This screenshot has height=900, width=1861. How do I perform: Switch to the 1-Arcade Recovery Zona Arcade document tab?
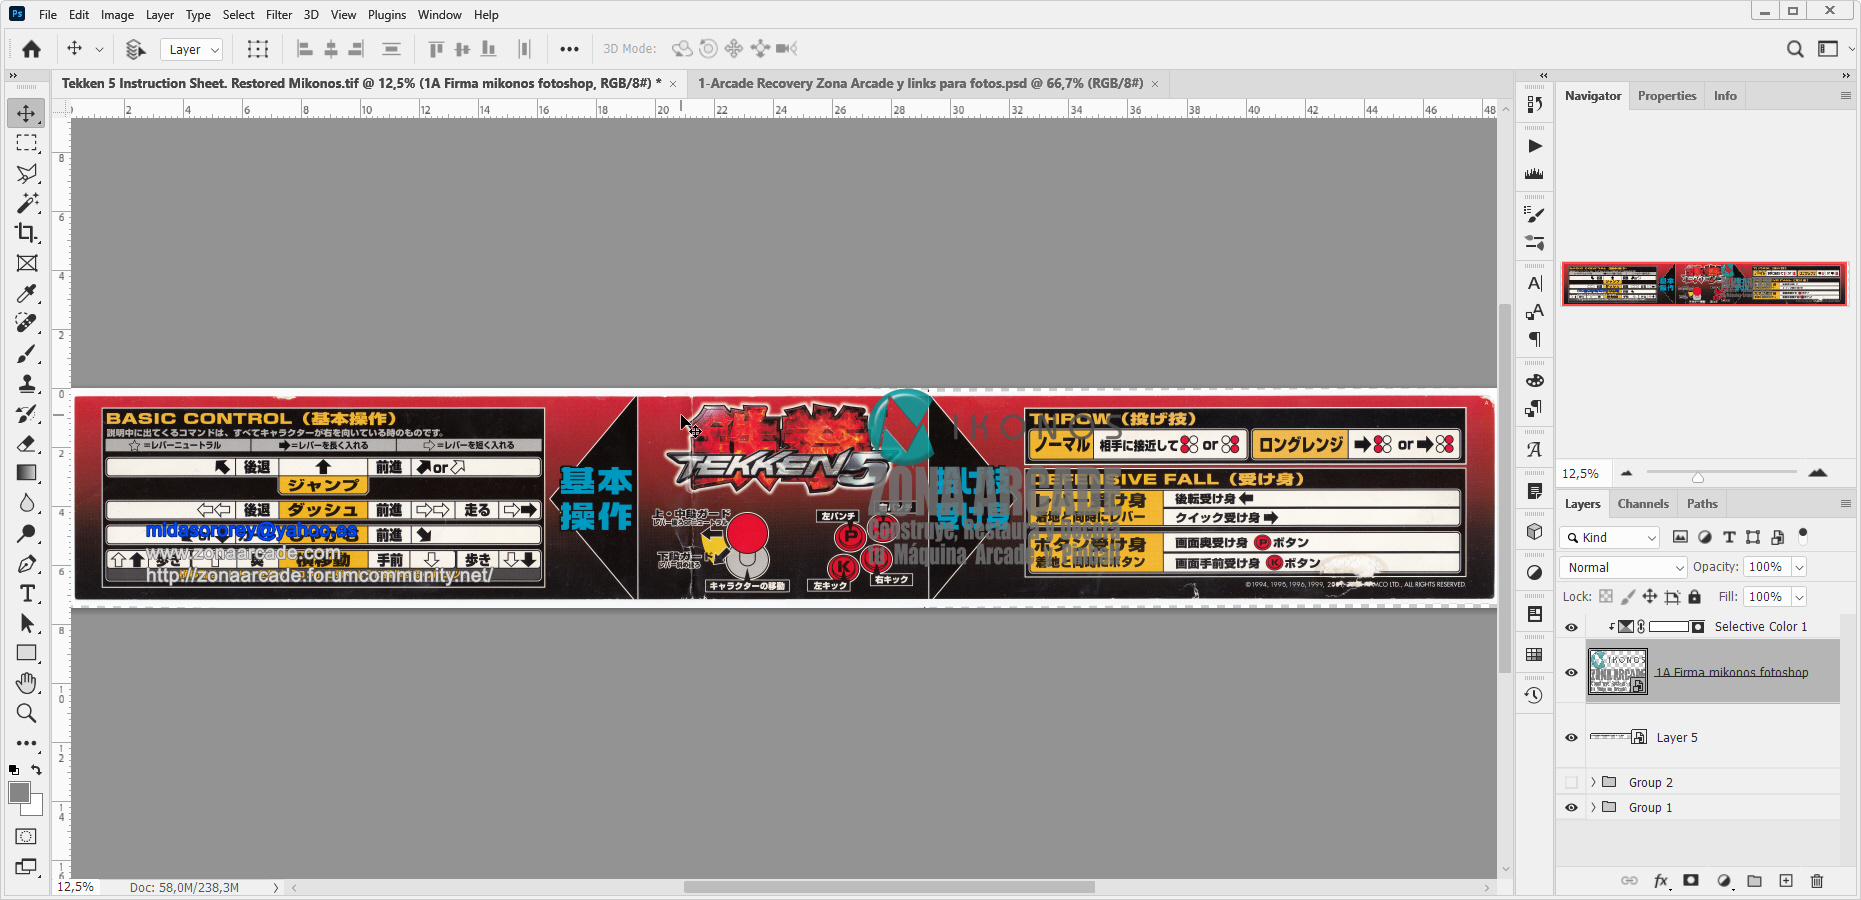920,84
